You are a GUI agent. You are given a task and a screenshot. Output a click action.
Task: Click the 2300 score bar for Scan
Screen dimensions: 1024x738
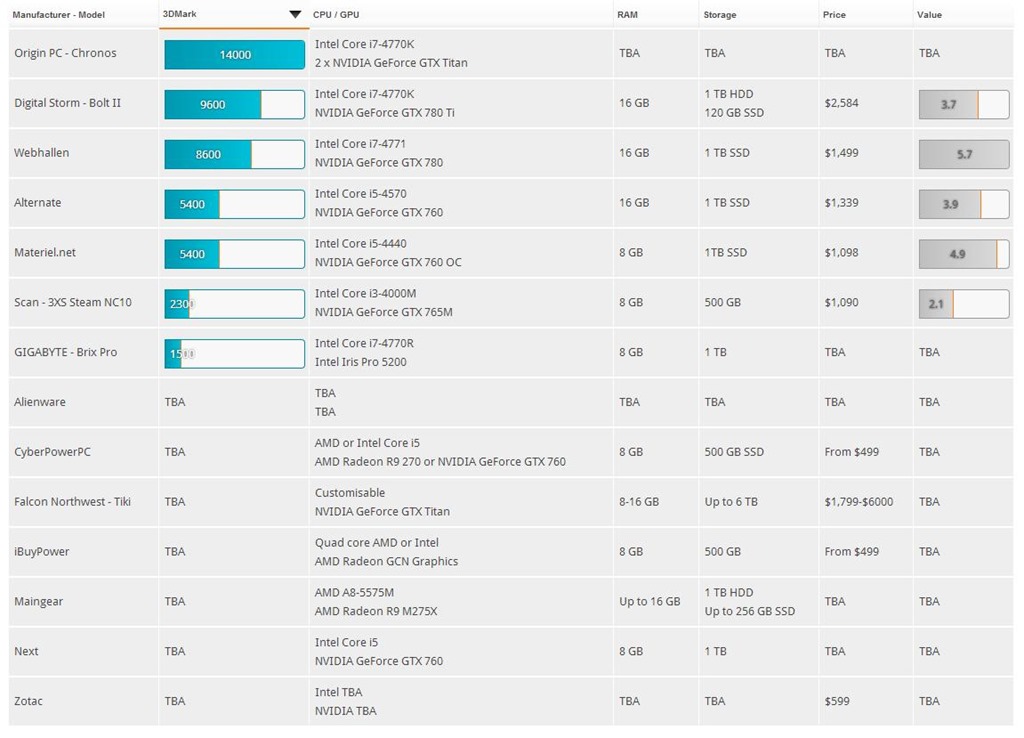[234, 304]
